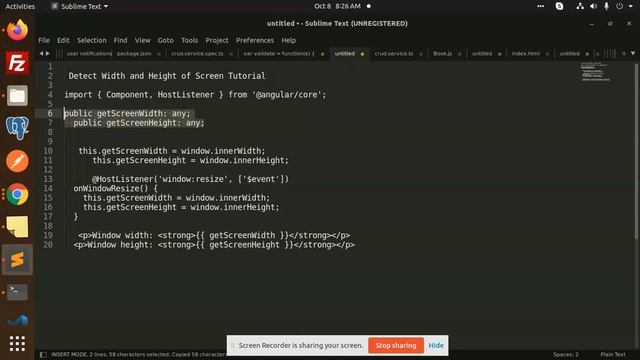Image resolution: width=640 pixels, height=360 pixels.
Task: Open the Files manager dock icon
Action: click(x=17, y=96)
